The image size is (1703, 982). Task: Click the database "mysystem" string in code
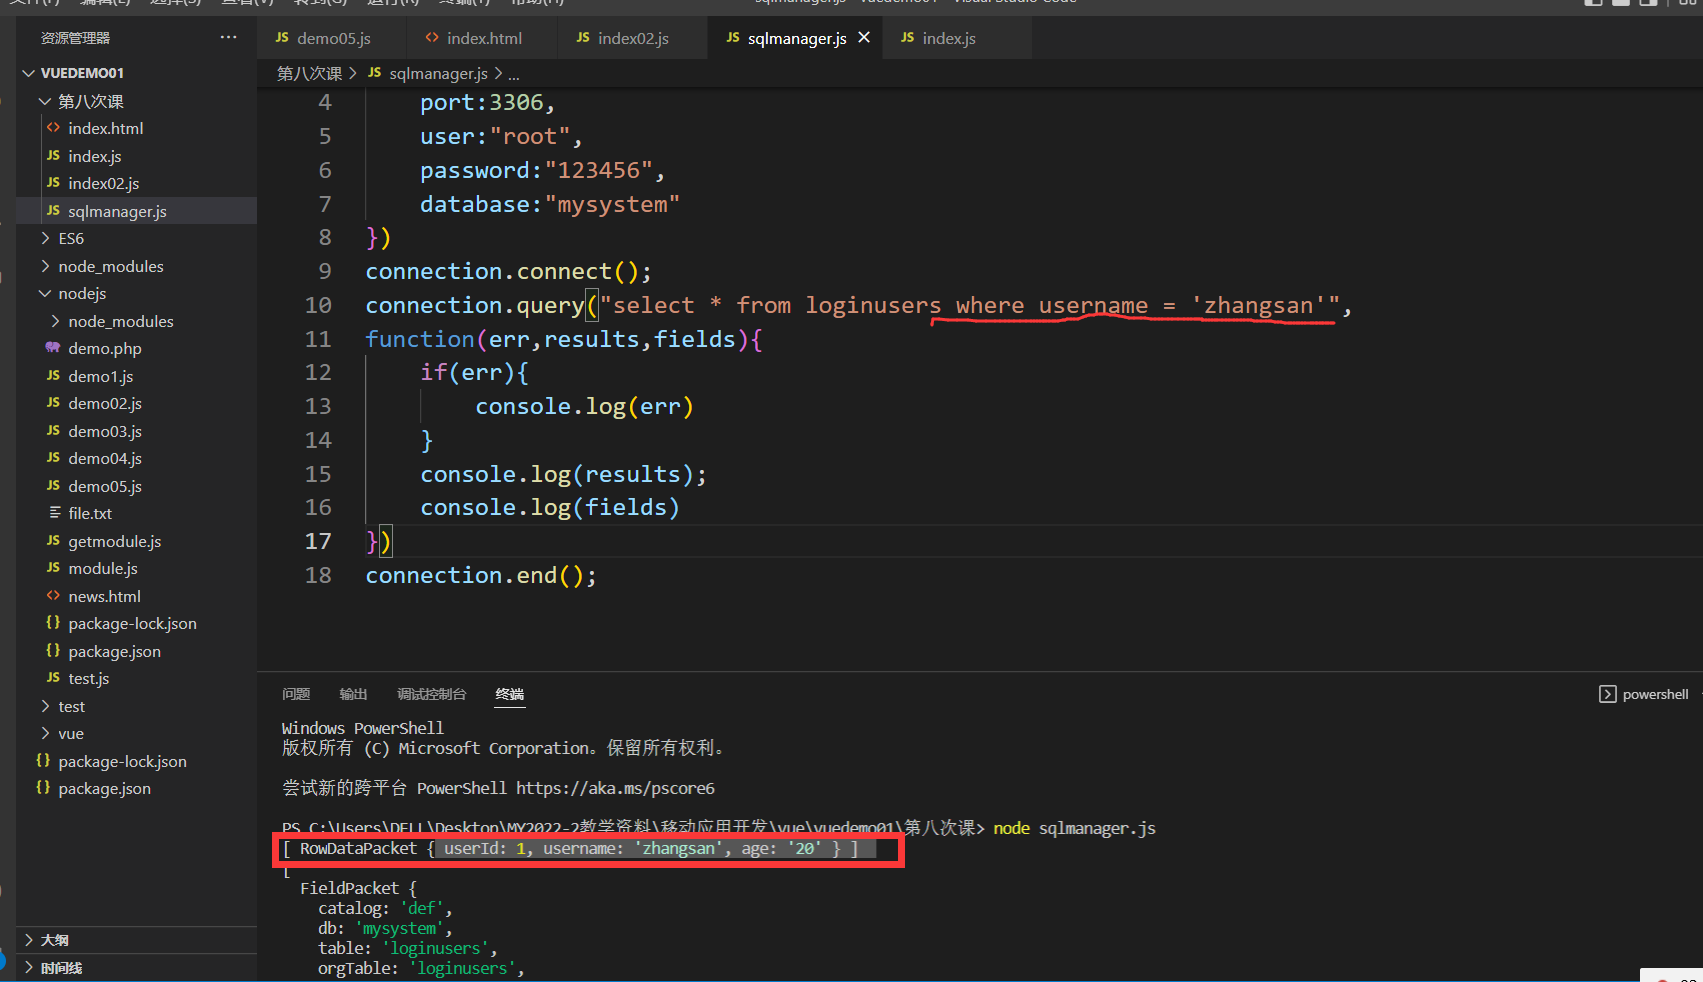[x=612, y=204]
